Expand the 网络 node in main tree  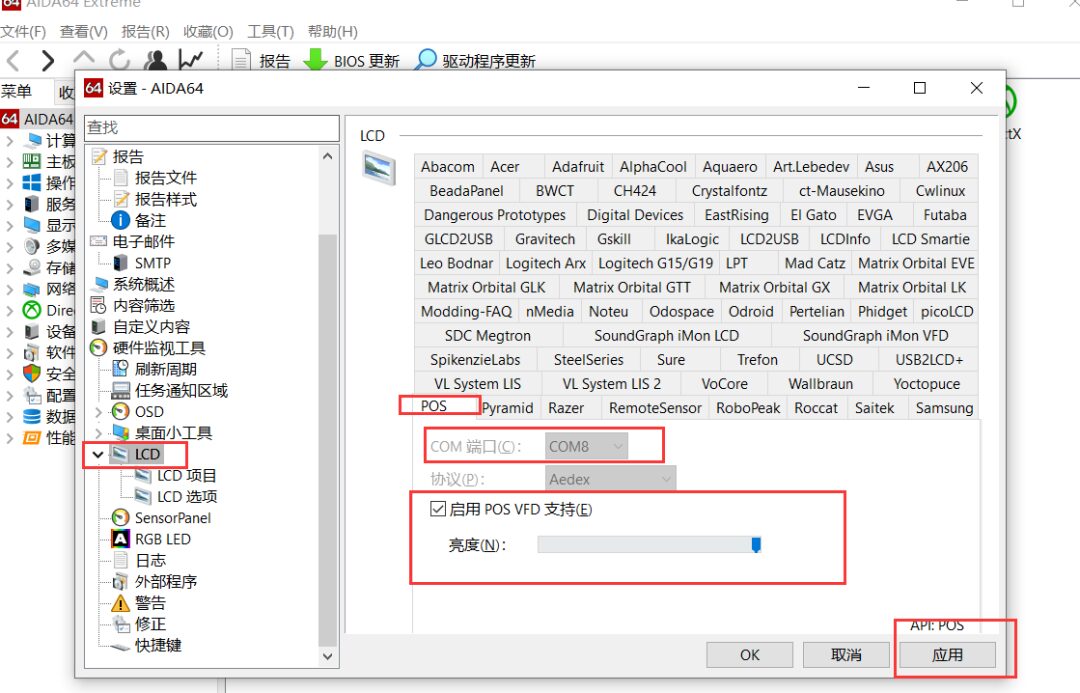coord(9,289)
